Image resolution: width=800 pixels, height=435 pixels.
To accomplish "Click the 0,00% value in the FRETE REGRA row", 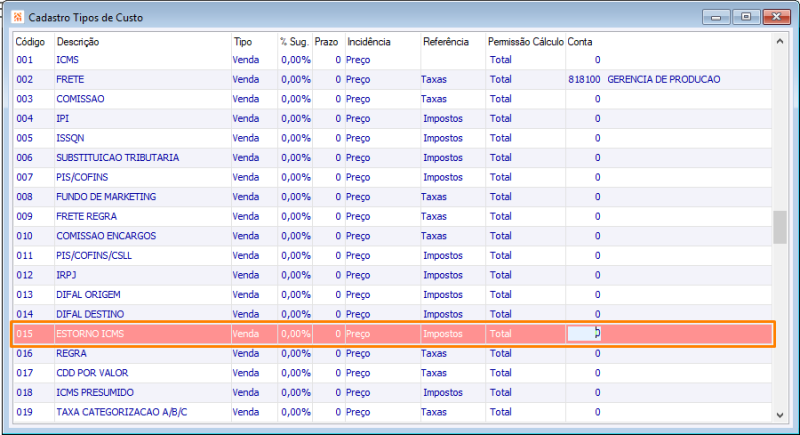I will click(296, 216).
